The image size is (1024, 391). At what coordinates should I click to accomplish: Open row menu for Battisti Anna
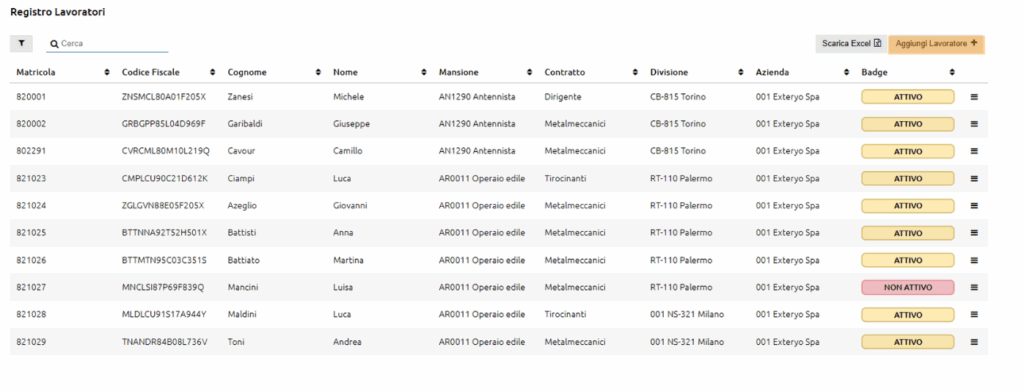coord(974,232)
